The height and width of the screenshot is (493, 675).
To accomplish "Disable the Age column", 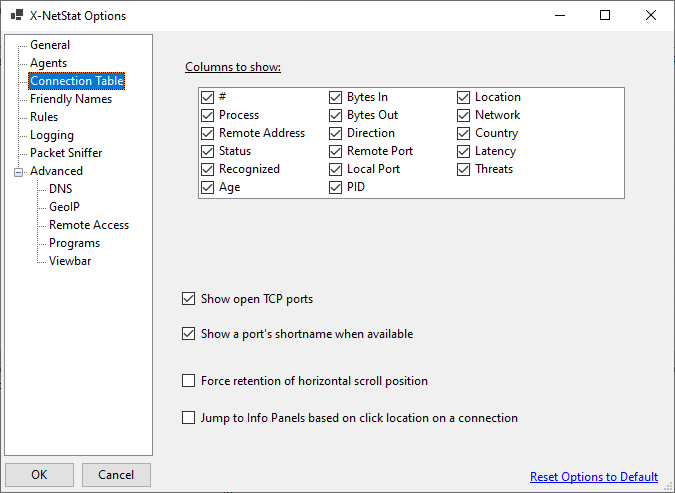I will pyautogui.click(x=207, y=188).
